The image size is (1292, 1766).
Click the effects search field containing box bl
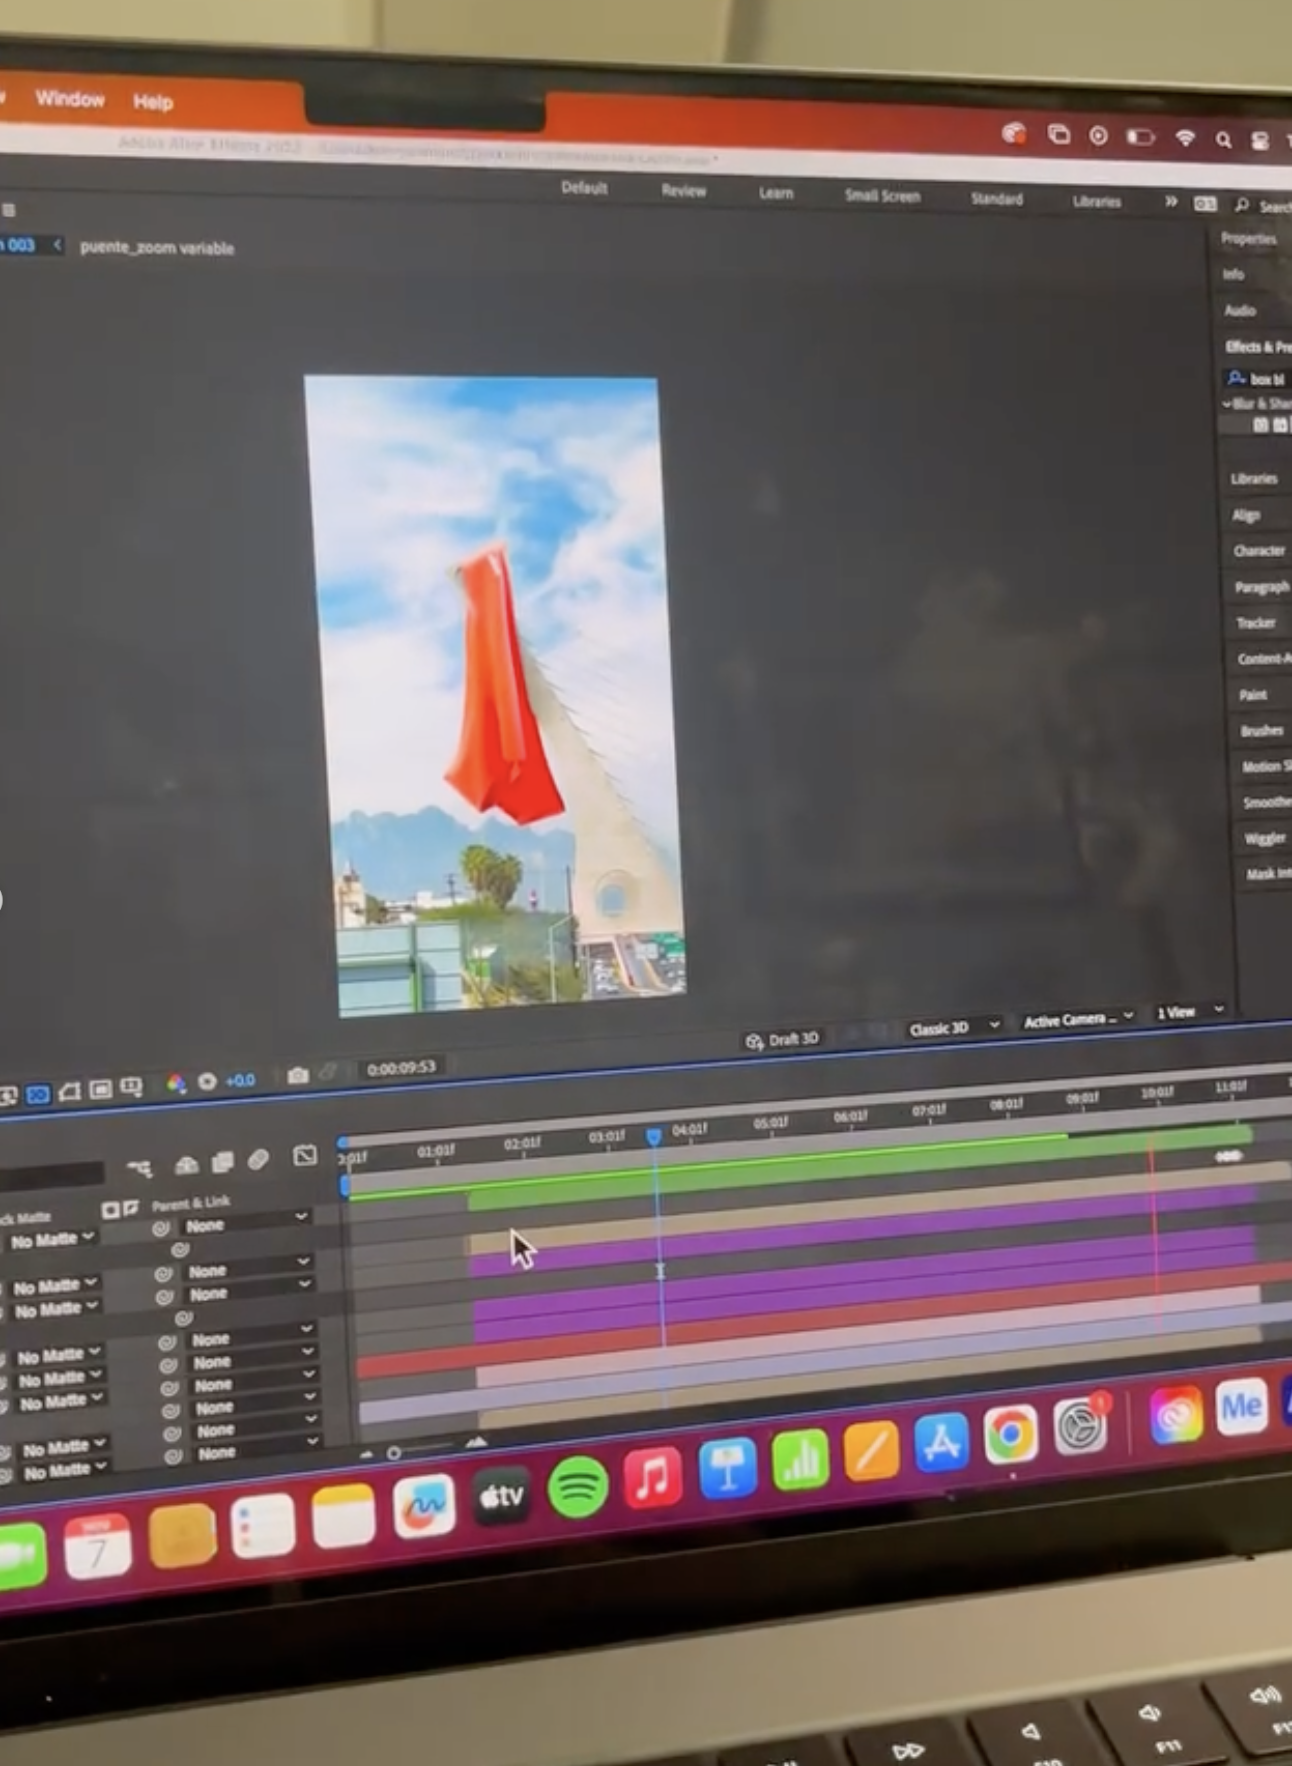1257,379
